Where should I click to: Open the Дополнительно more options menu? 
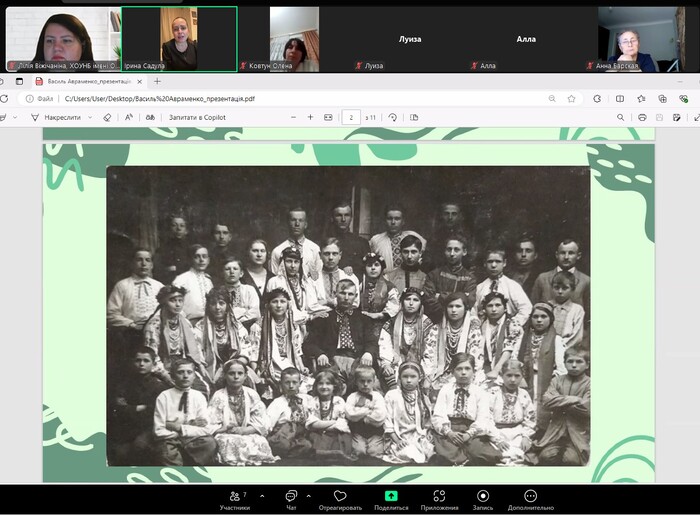(530, 500)
